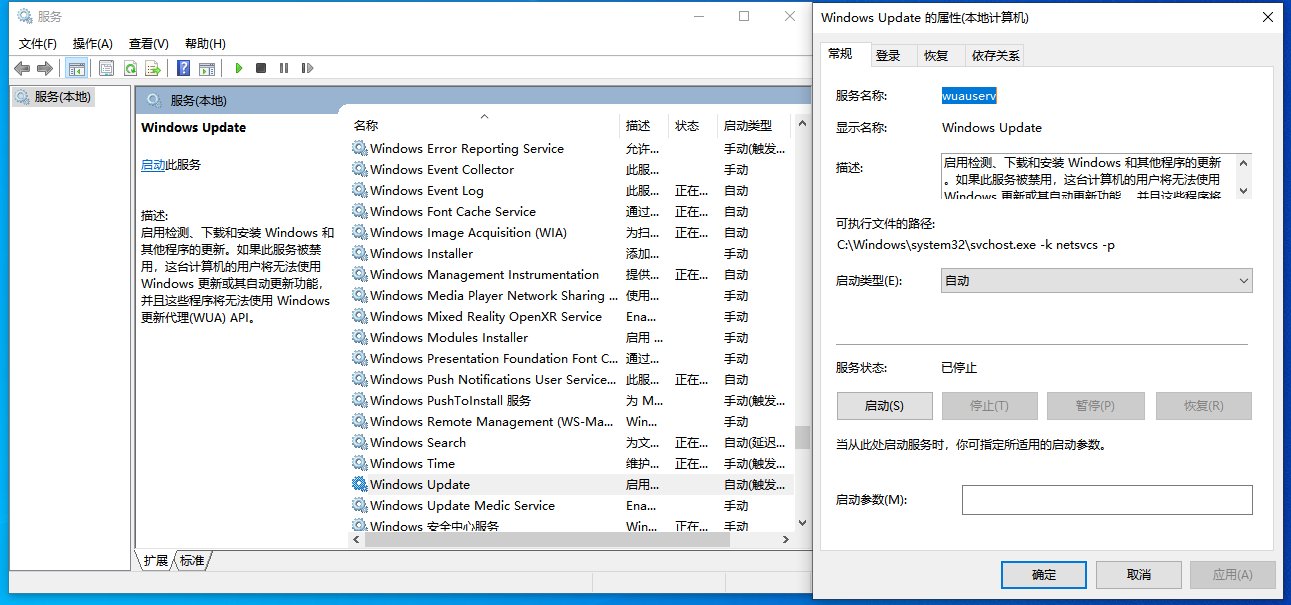This screenshot has width=1291, height=605.
Task: Switch to the 标准 tab at the bottom
Action: coord(191,561)
